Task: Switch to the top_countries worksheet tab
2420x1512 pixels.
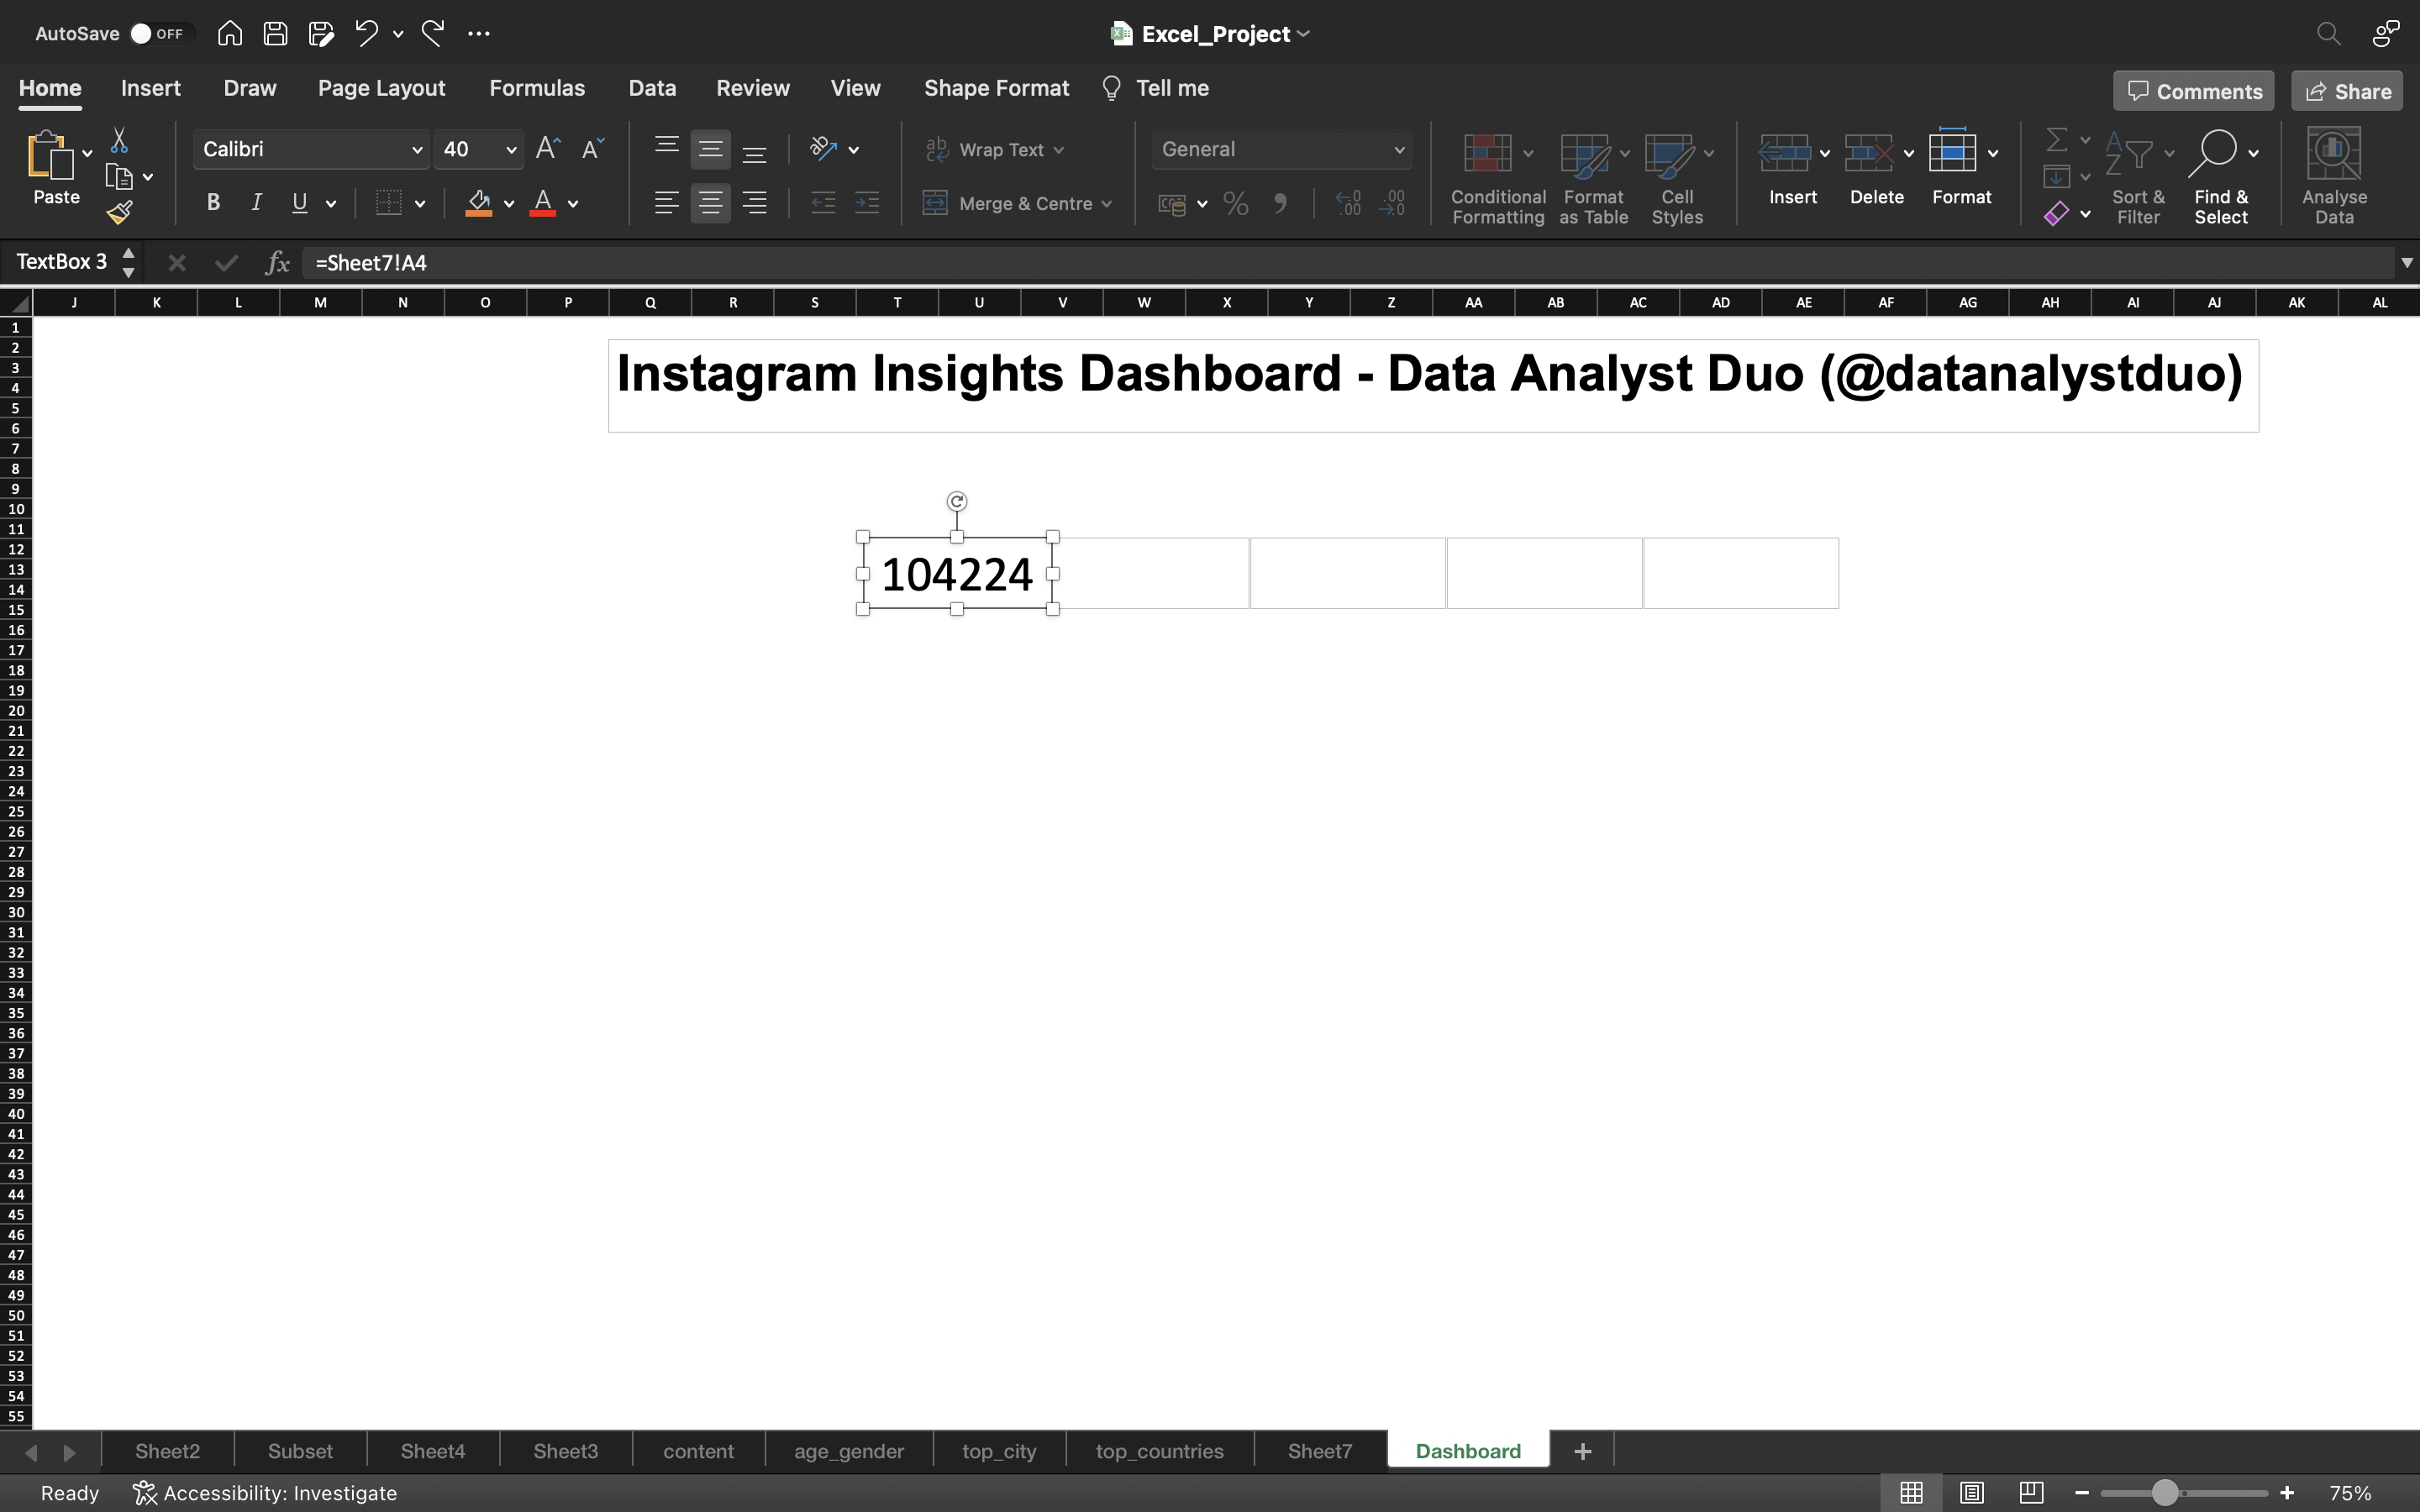Action: [x=1159, y=1450]
